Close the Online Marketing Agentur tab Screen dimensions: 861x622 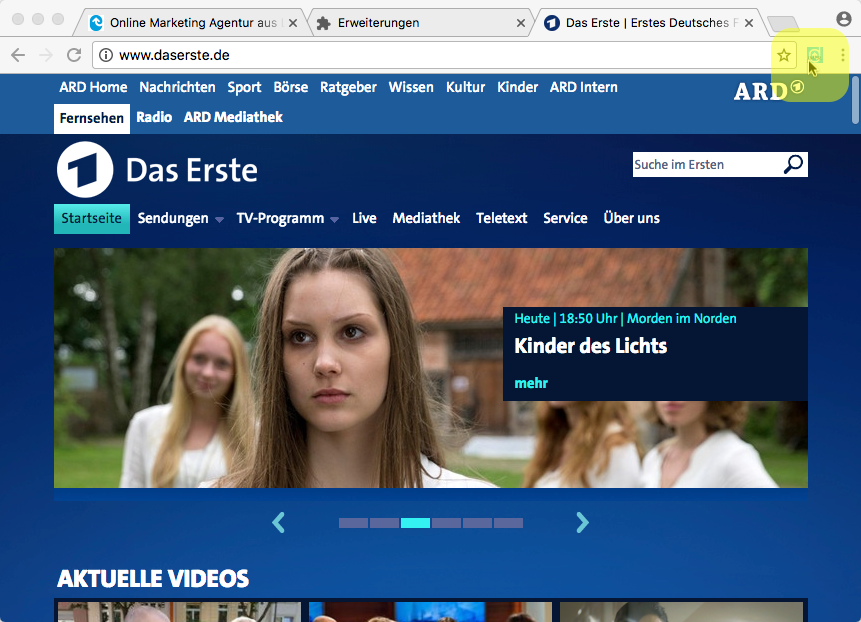click(293, 22)
